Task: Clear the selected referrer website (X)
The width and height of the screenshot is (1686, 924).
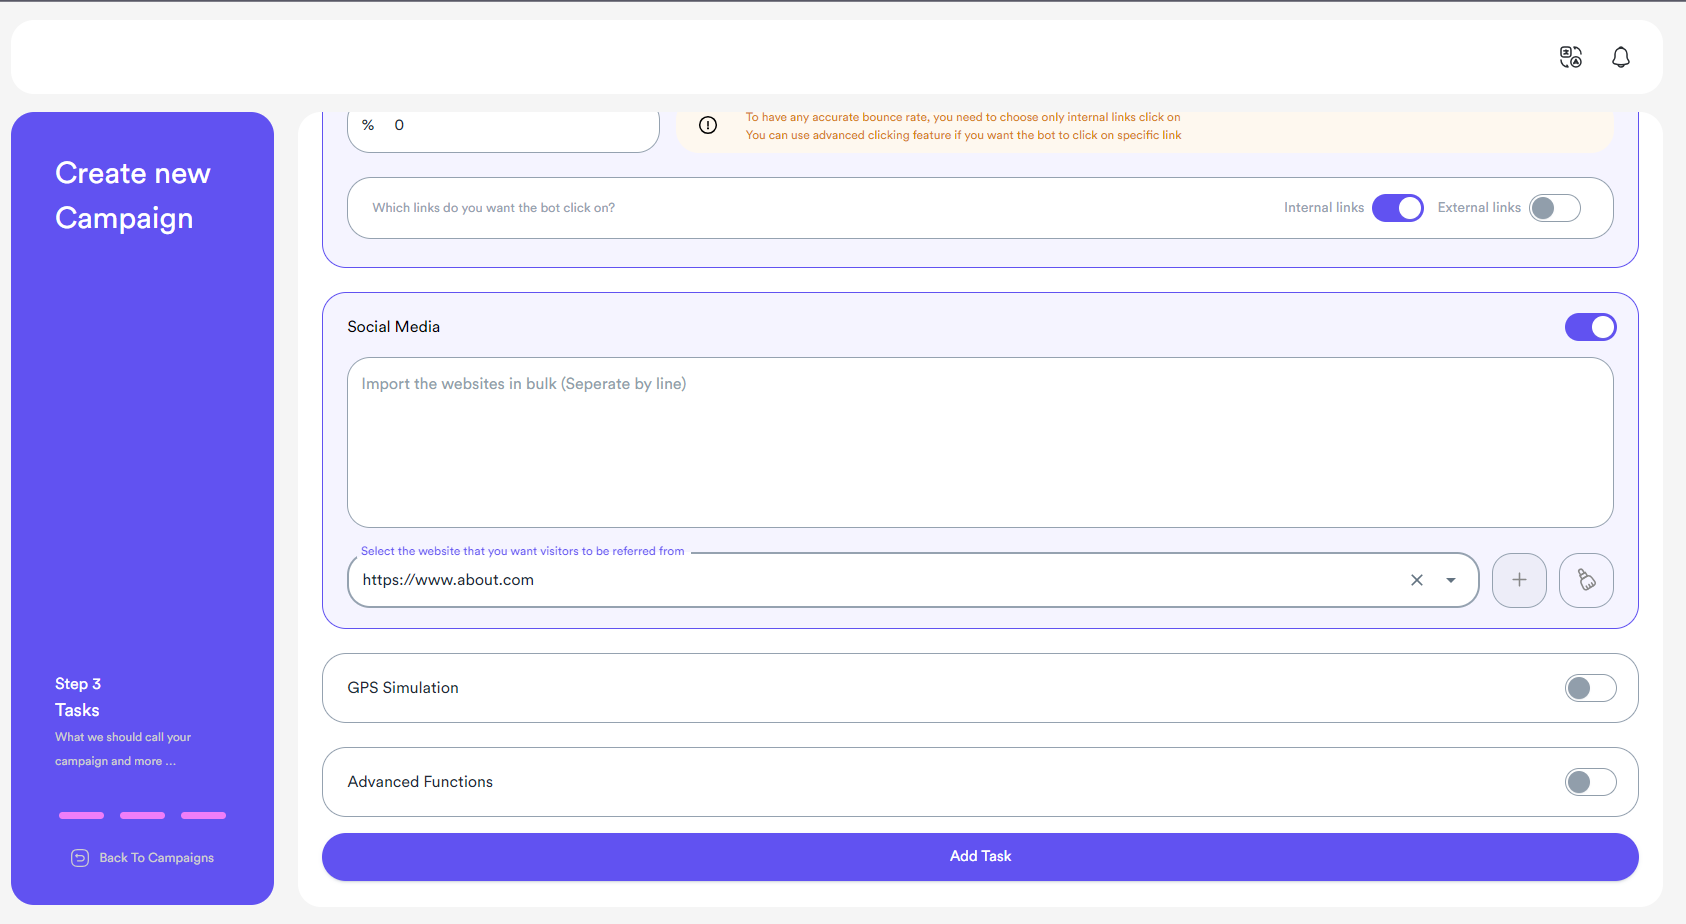Action: pyautogui.click(x=1417, y=580)
